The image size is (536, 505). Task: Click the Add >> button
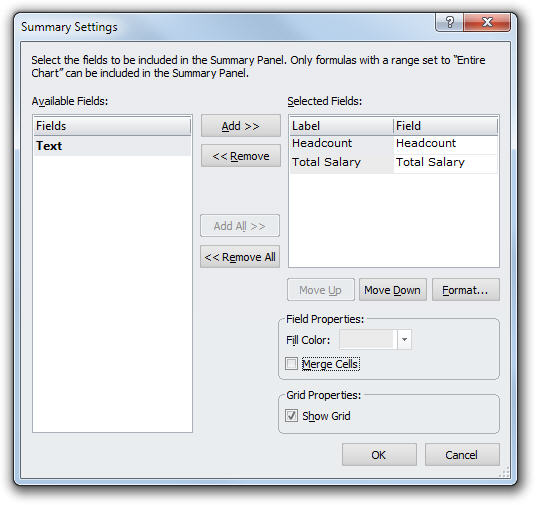241,126
